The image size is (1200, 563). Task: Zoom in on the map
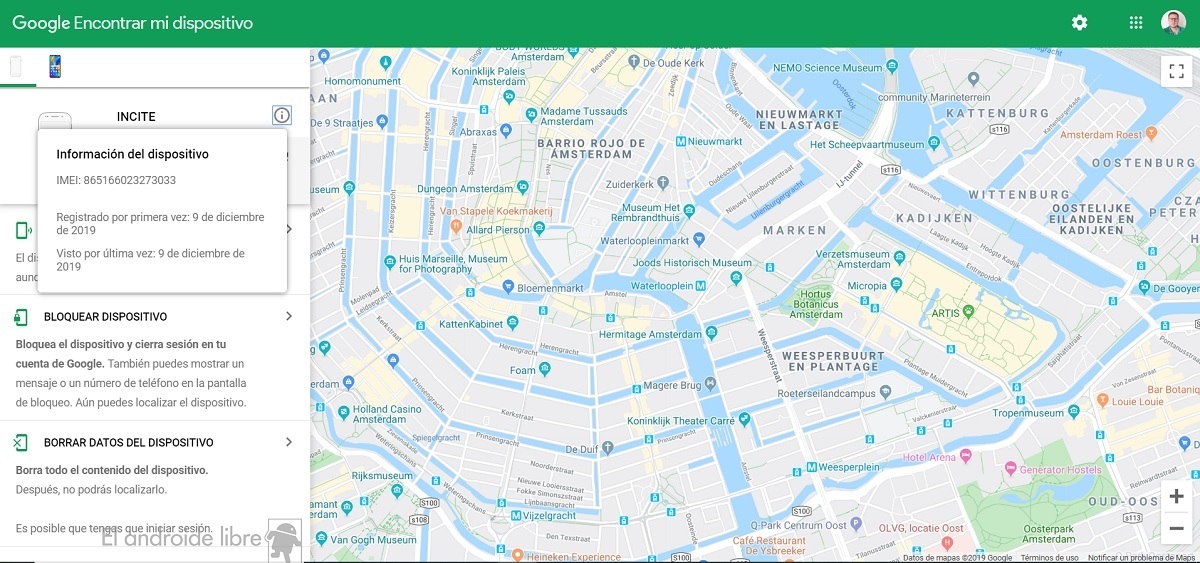1176,497
